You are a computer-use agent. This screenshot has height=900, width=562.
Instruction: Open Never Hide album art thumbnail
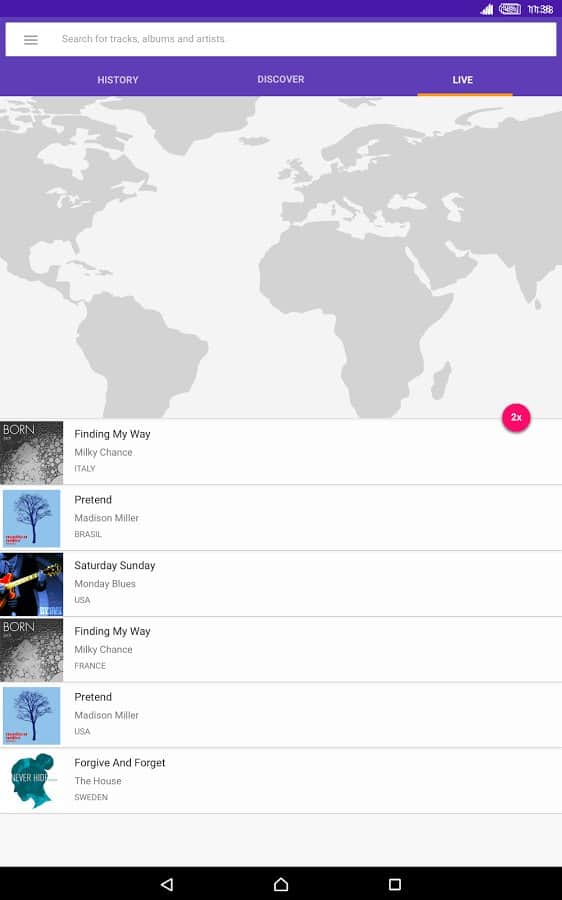point(32,781)
